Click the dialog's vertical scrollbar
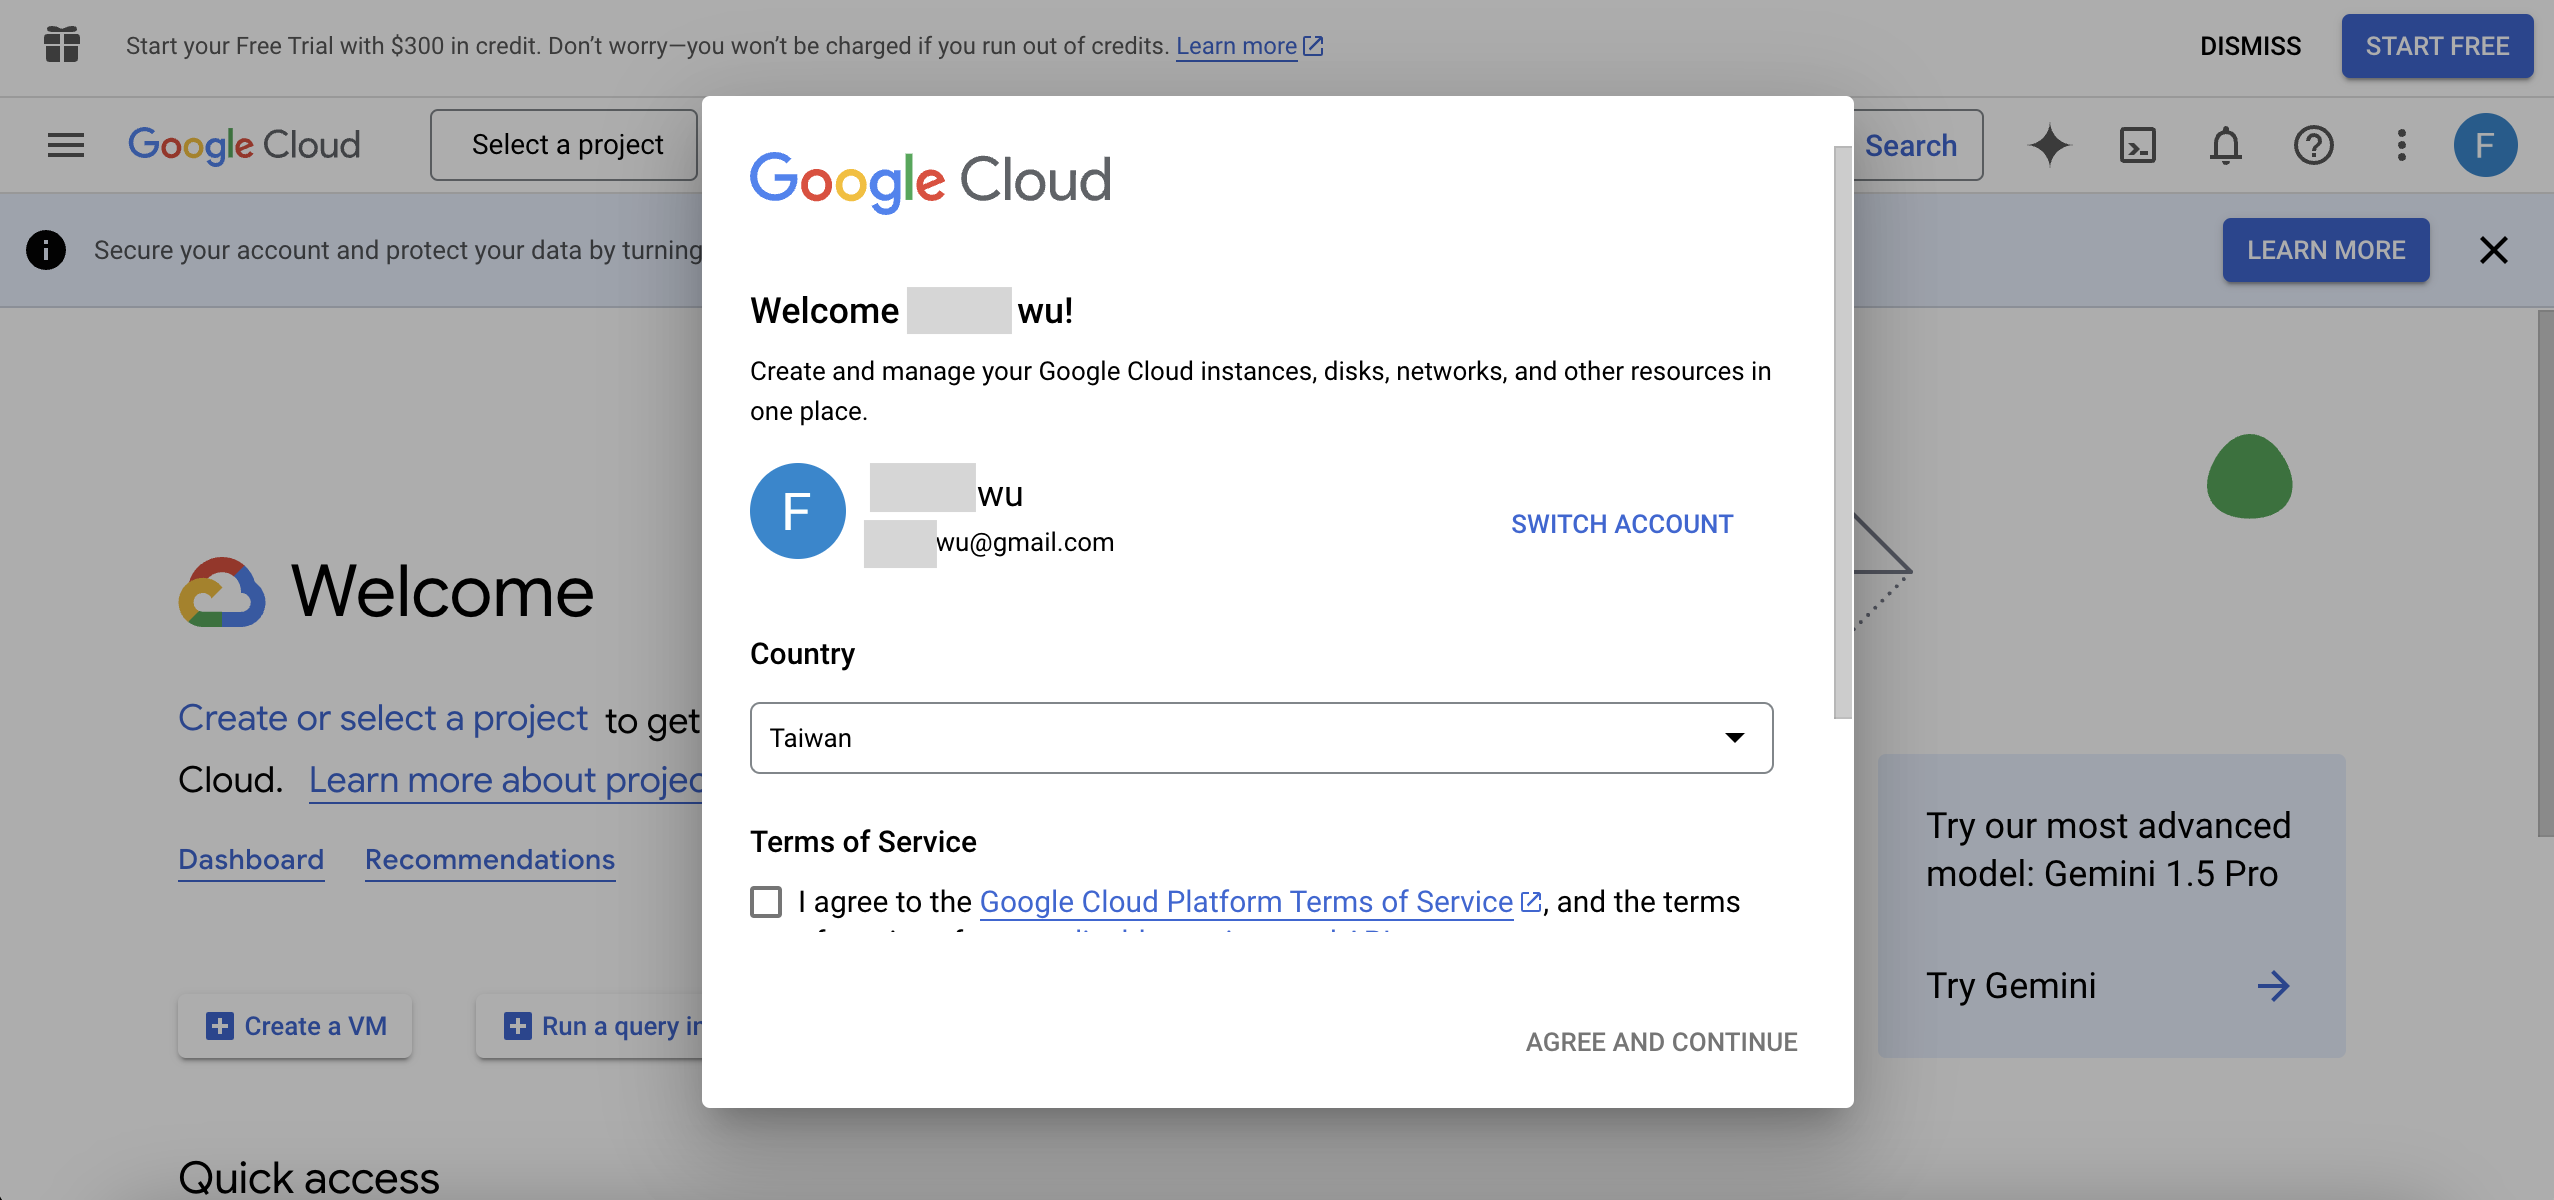 (1843, 433)
